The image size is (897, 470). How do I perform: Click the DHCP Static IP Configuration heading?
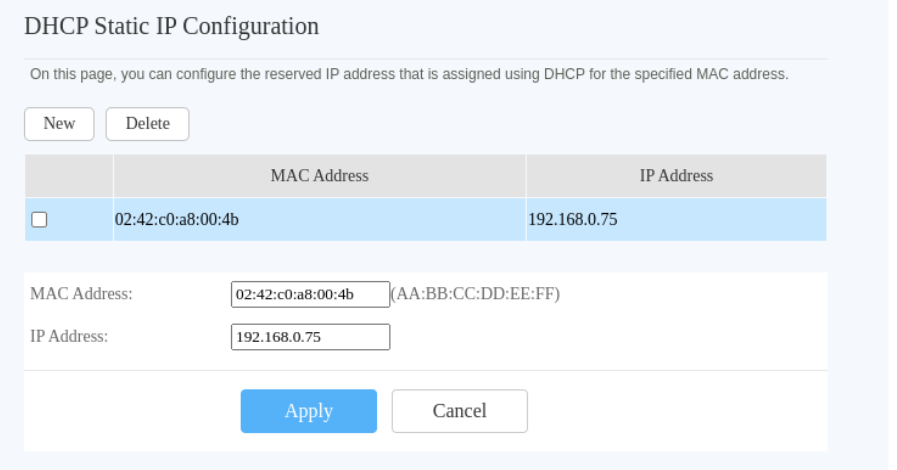(172, 27)
